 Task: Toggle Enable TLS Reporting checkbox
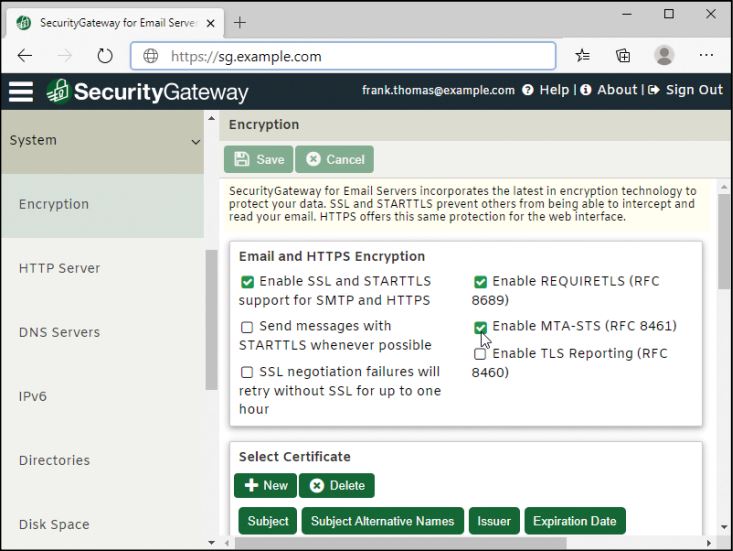(480, 354)
